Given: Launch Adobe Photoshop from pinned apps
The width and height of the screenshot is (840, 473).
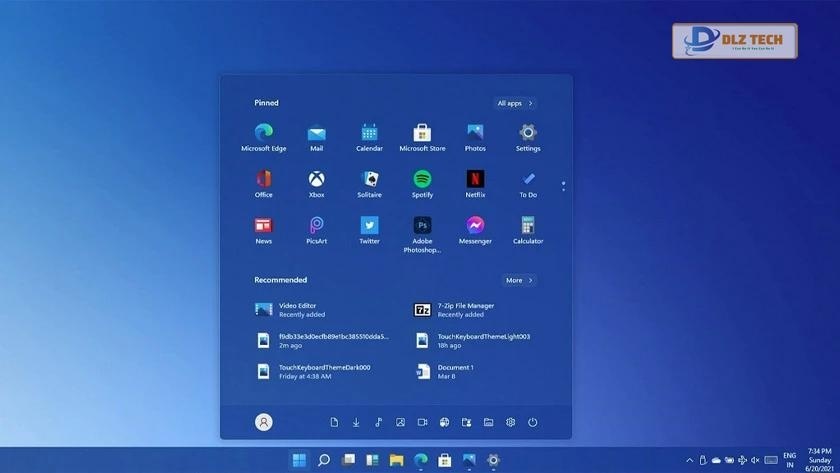Looking at the screenshot, I should coord(422,226).
